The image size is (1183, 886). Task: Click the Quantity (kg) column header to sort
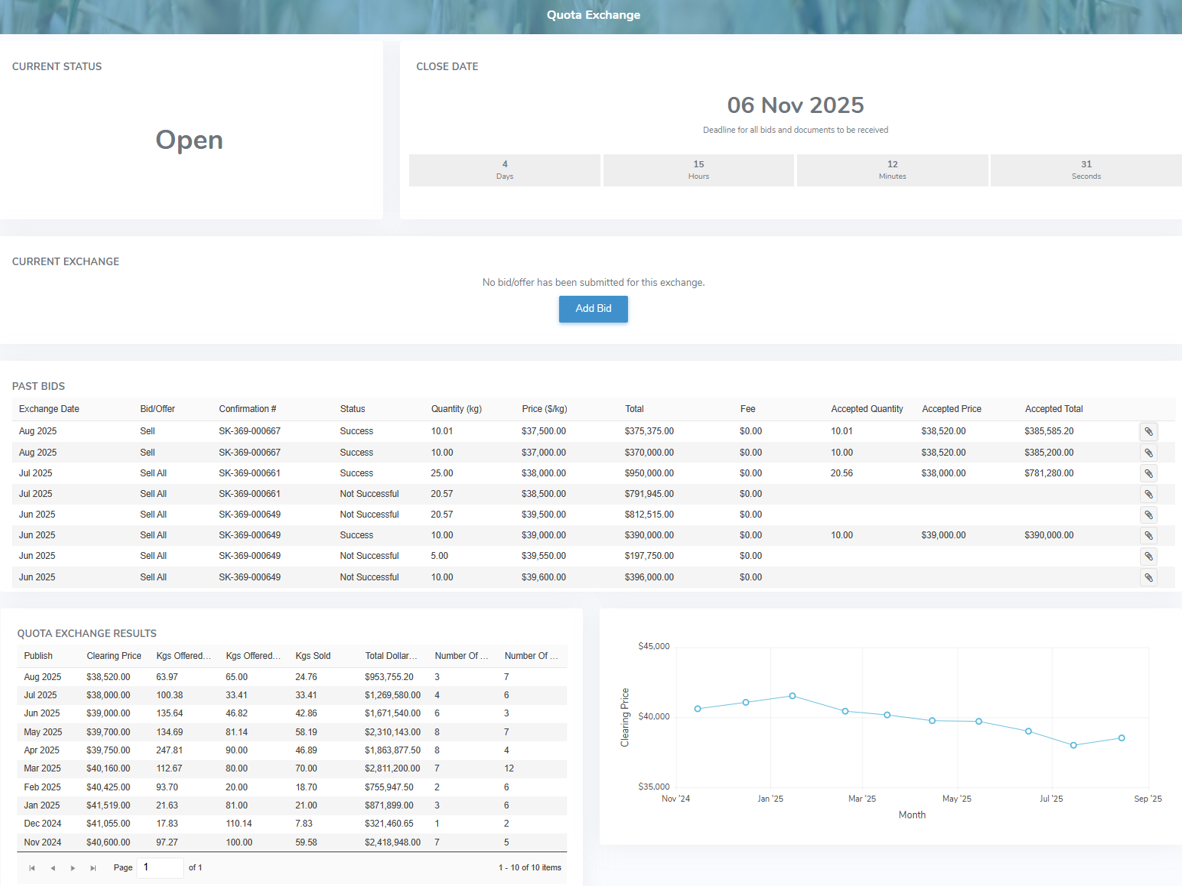[x=456, y=409]
